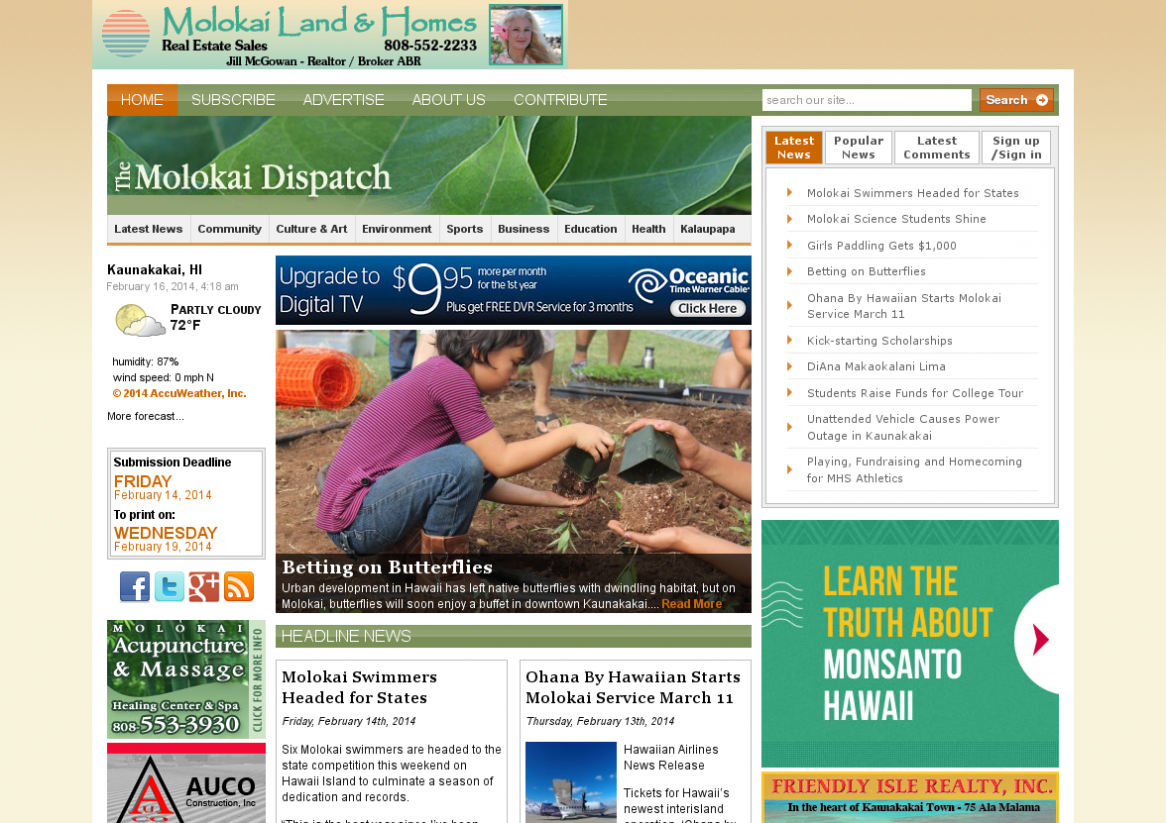Open Ohana By Hawaiian sidebar link
This screenshot has width=1166, height=823.
[x=904, y=306]
